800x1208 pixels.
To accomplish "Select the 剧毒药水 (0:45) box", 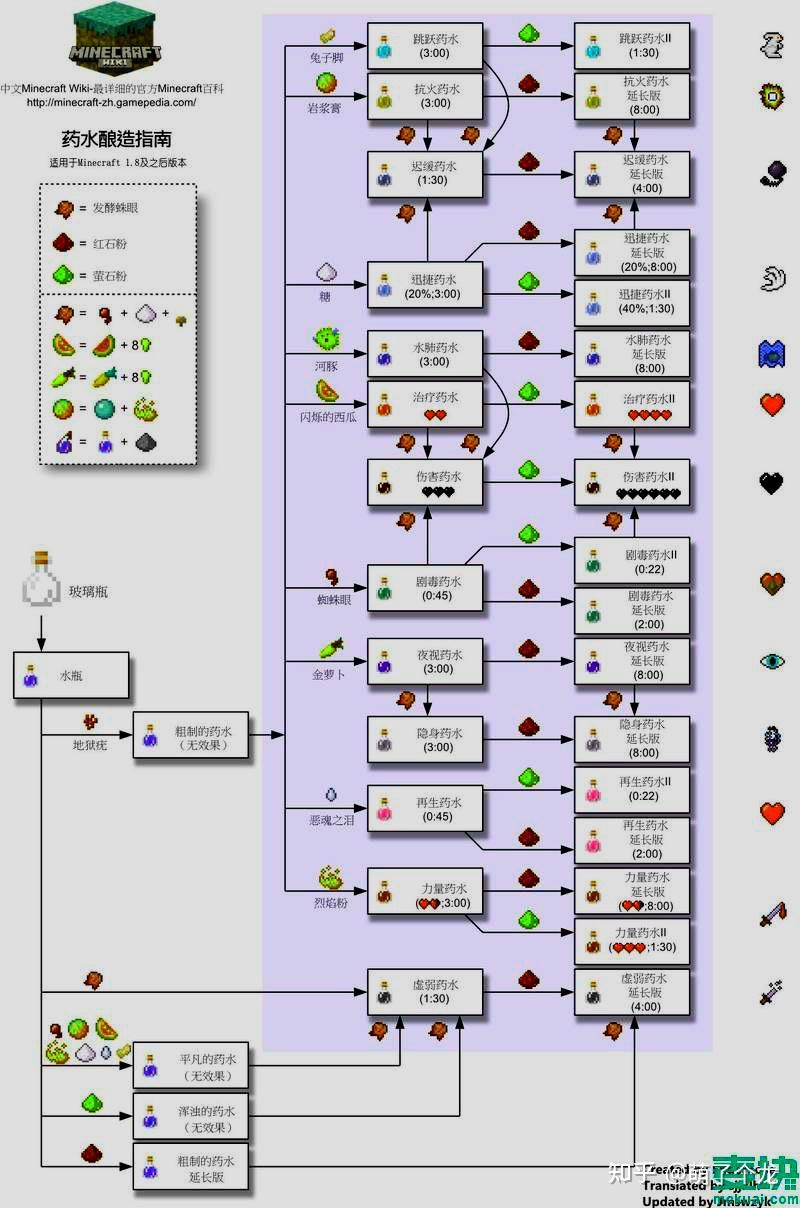I will click(426, 588).
